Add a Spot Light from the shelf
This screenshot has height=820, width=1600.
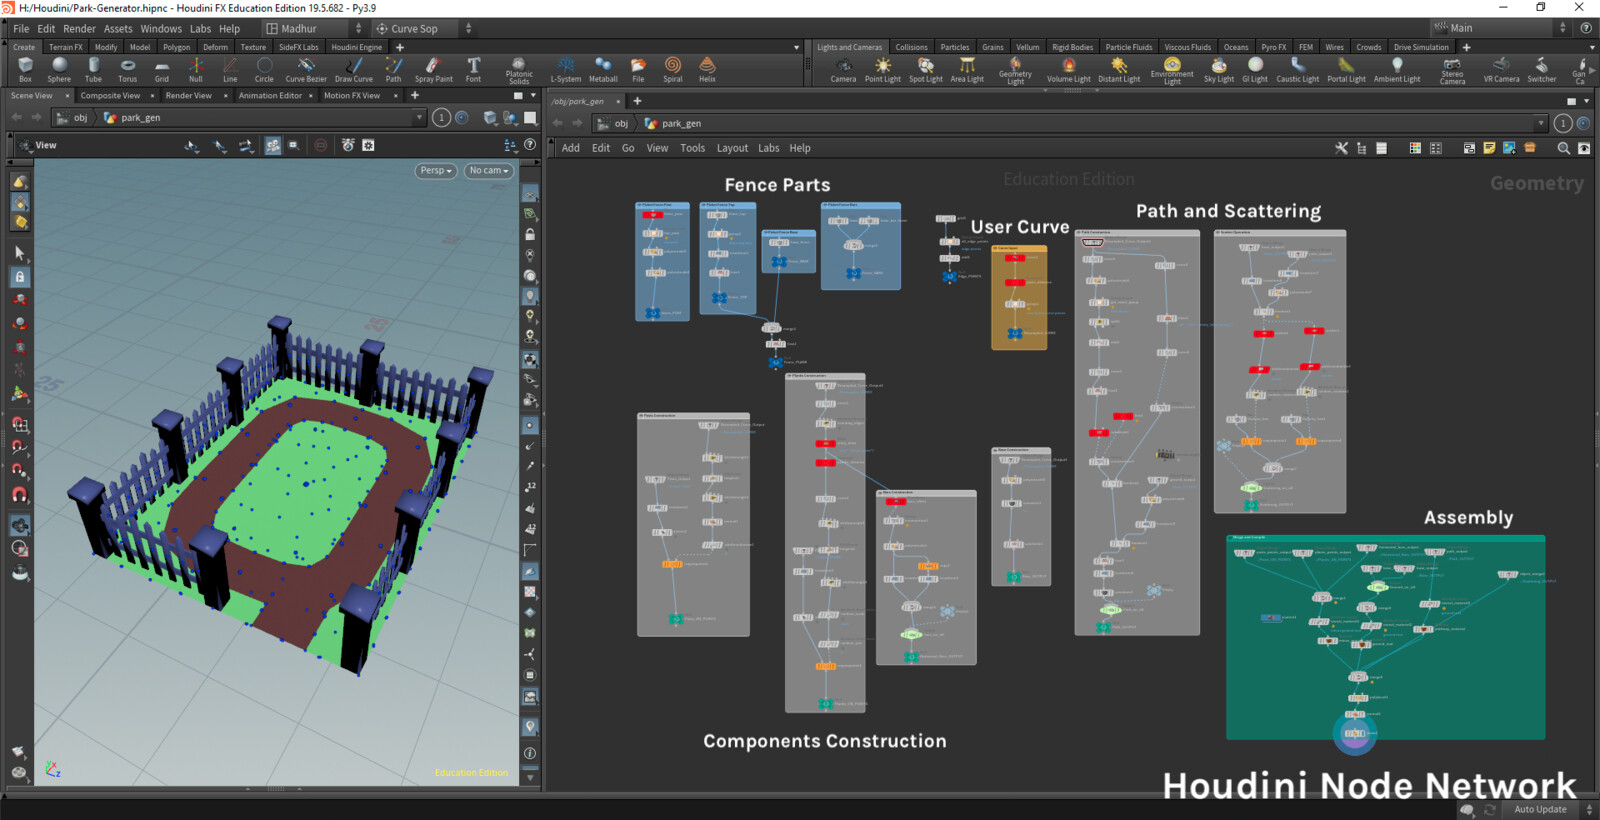pos(925,69)
